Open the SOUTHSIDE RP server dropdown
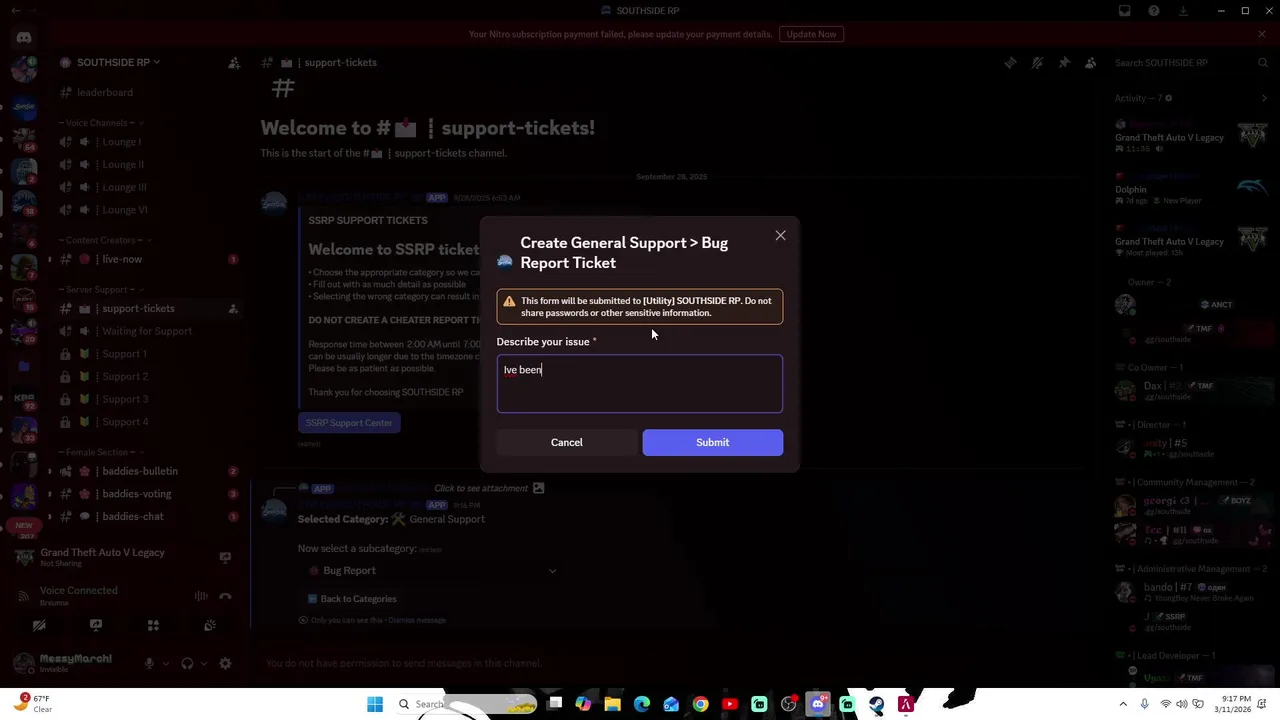This screenshot has height=720, width=1280. click(118, 62)
